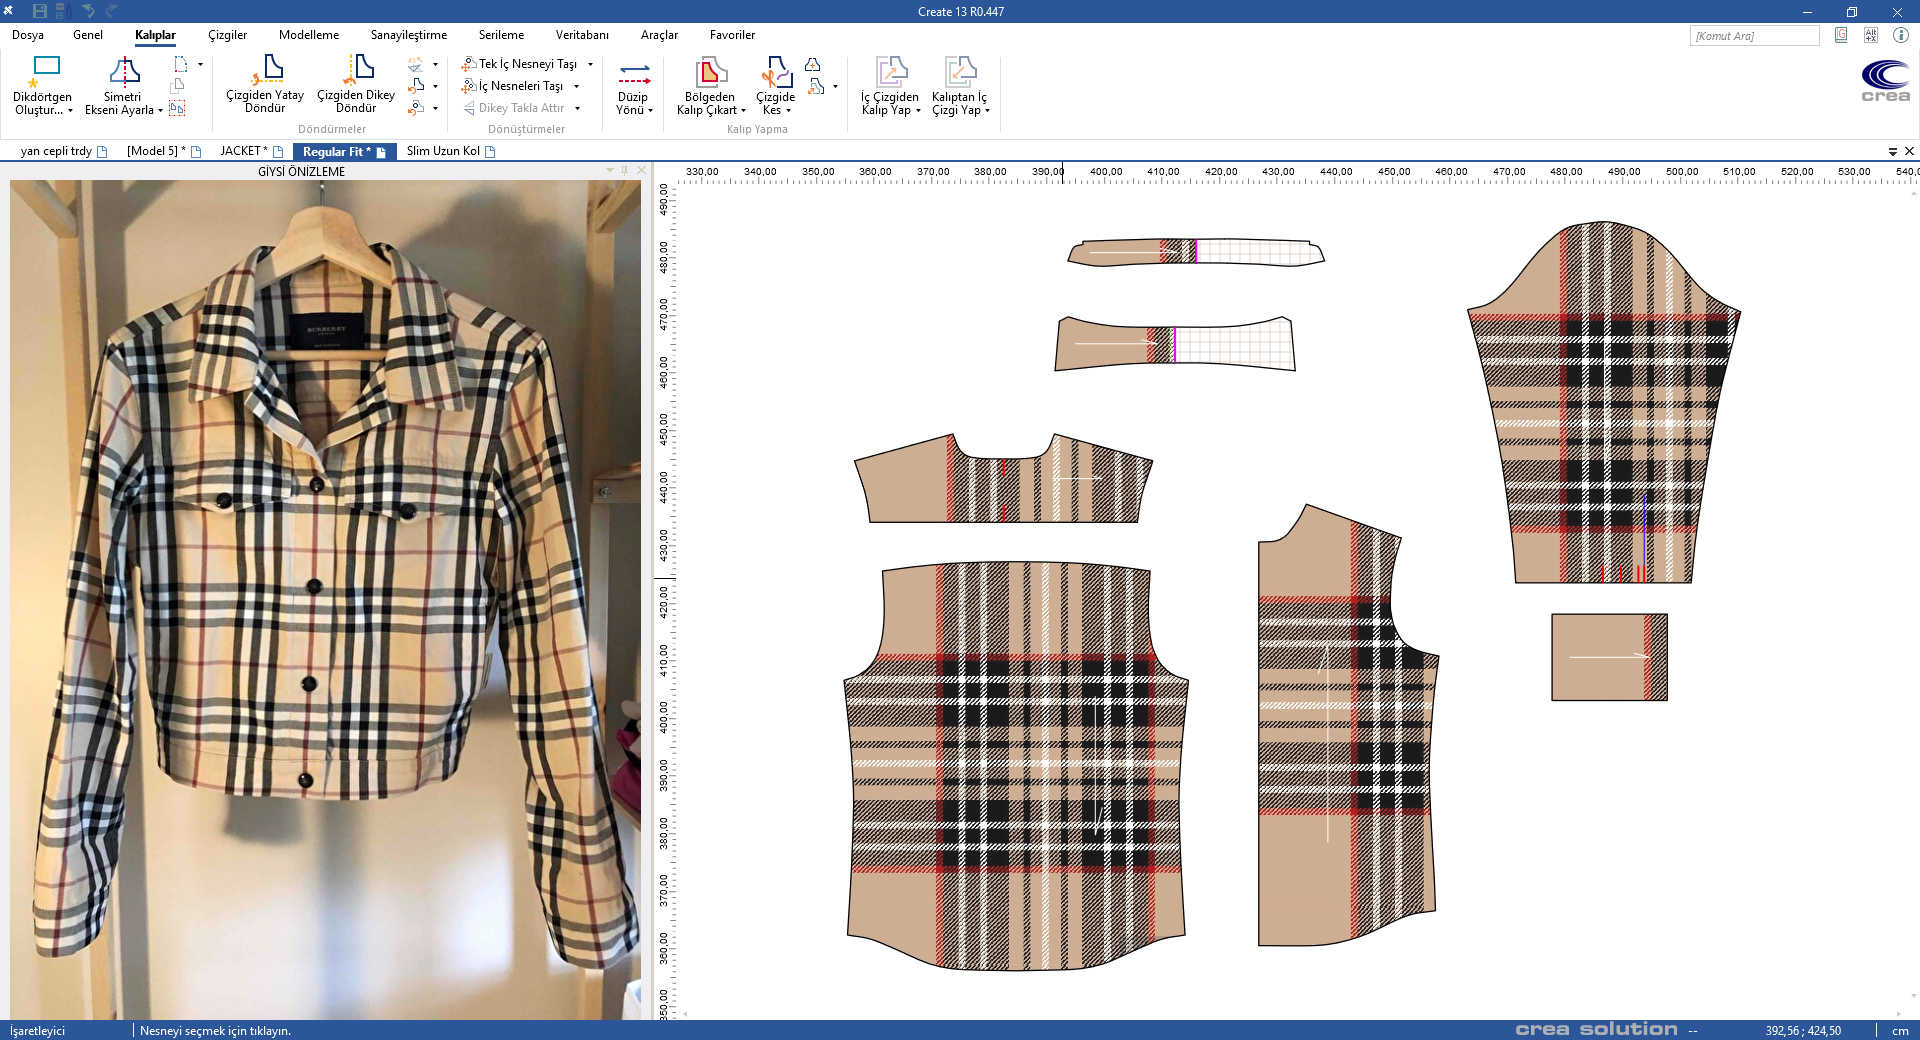Viewport: 1920px width, 1040px height.
Task: Open the Modelleme ribbon tab
Action: 308,35
